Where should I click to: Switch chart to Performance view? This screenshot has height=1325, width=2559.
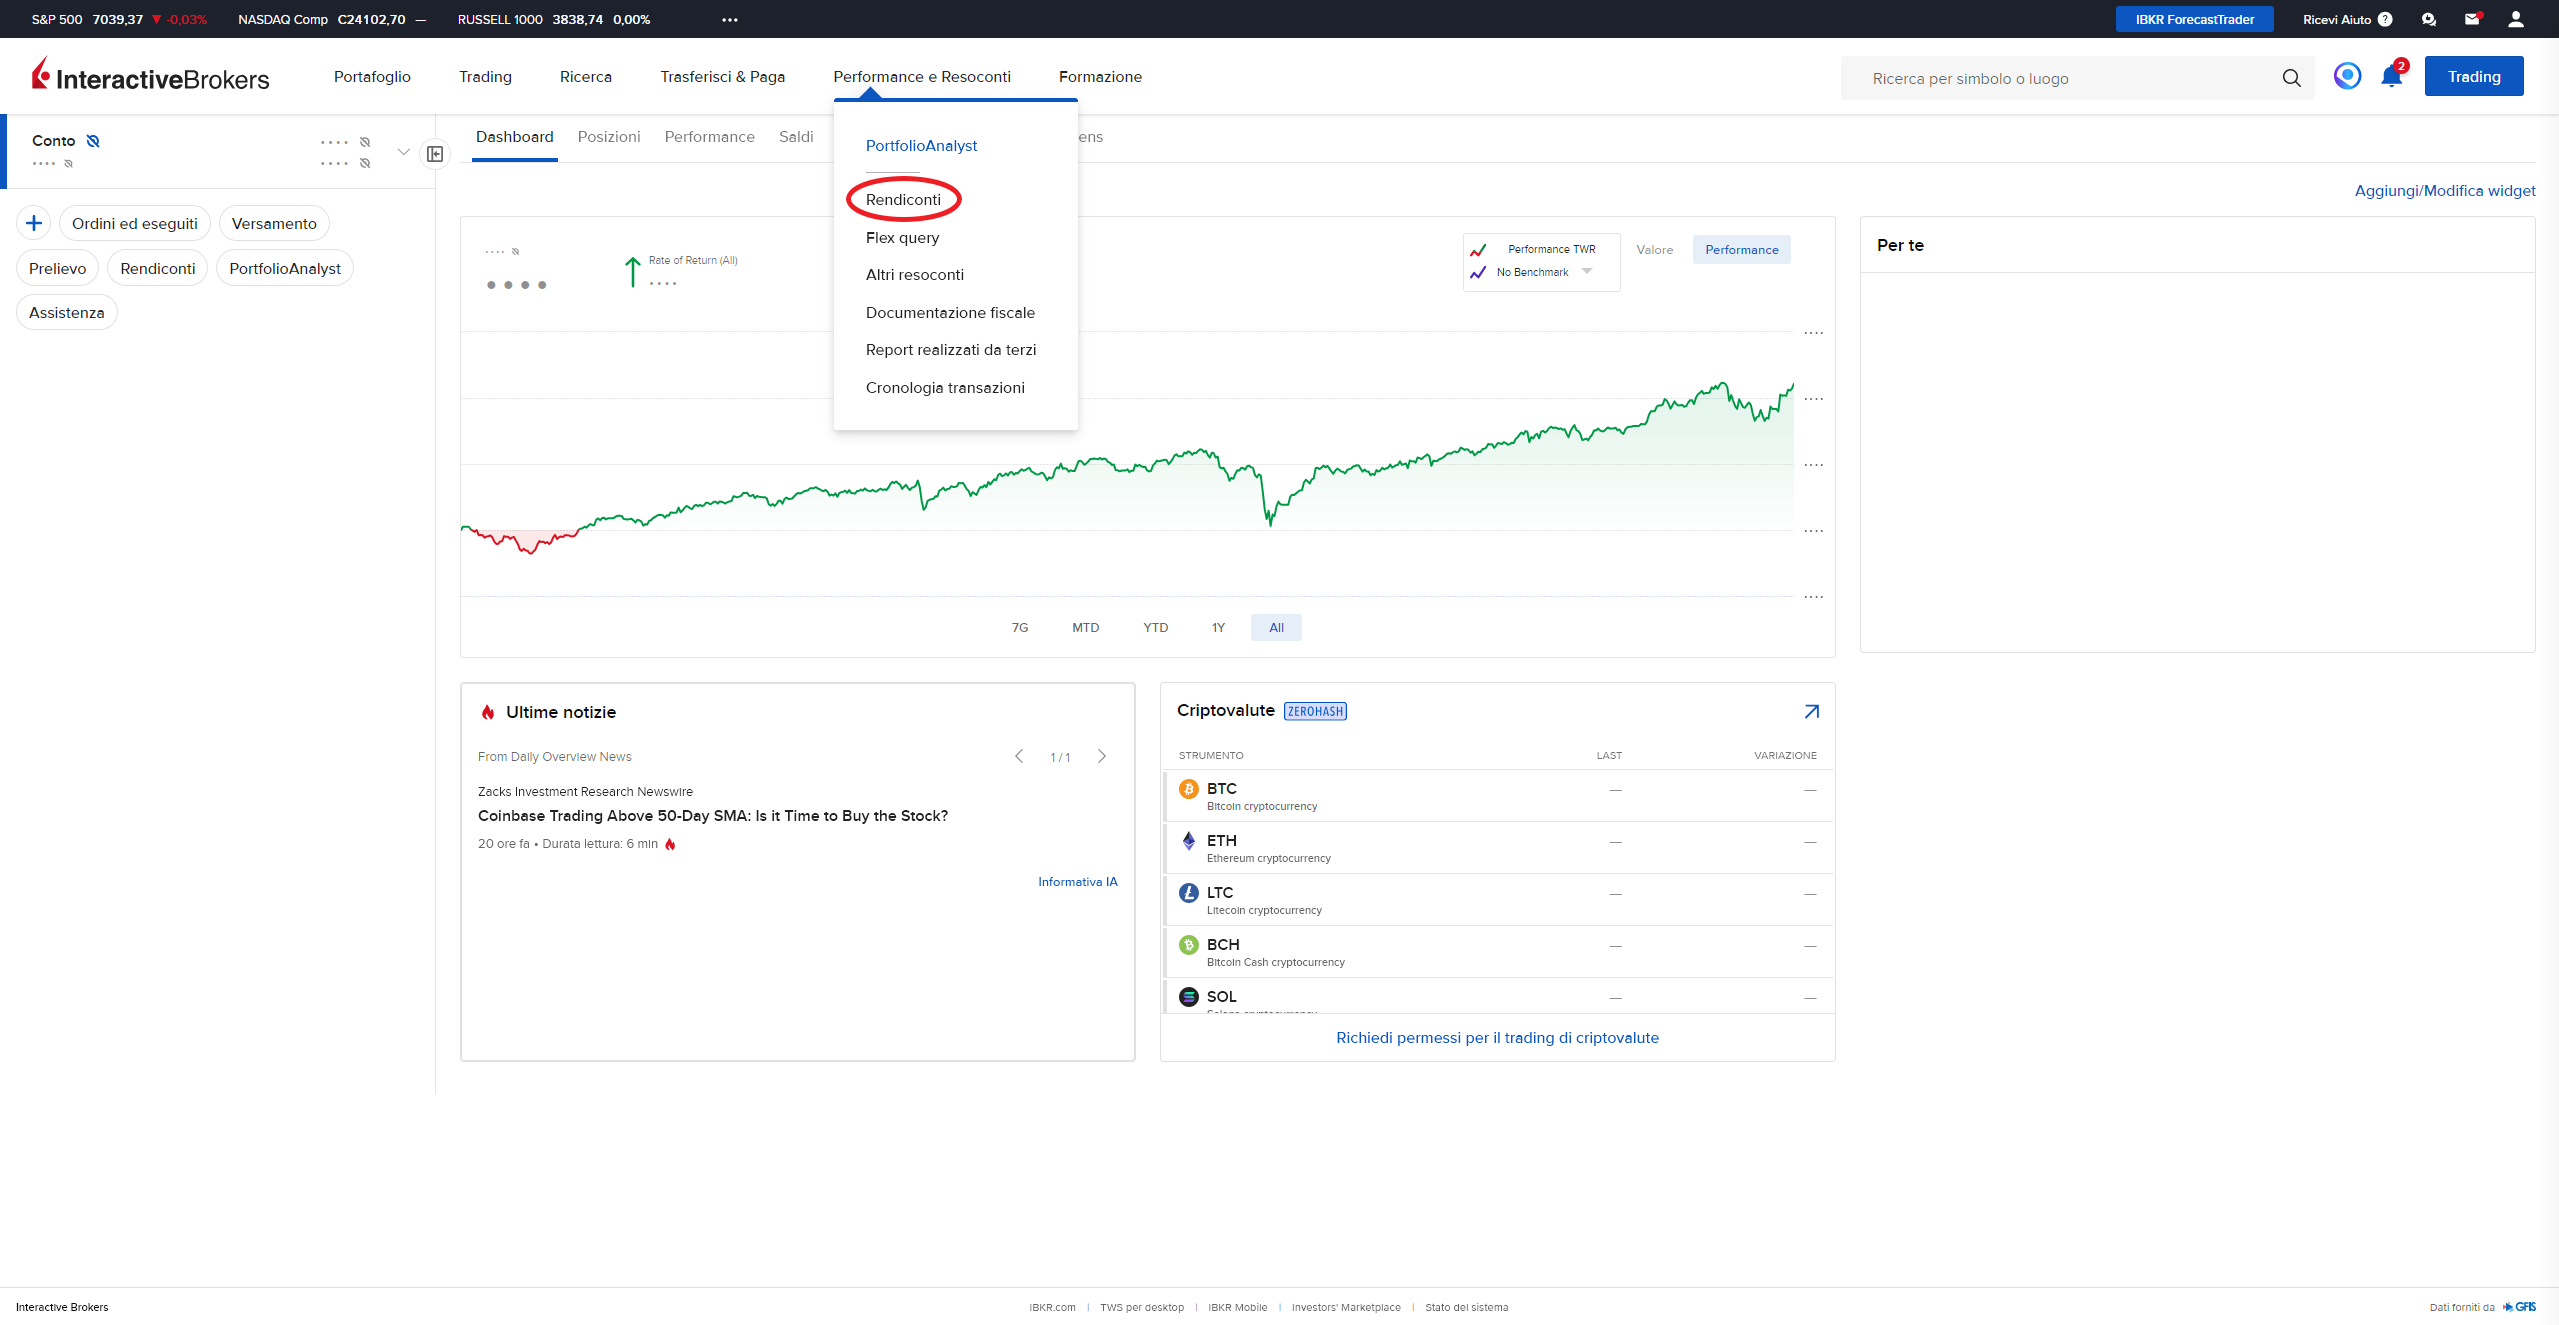[x=1741, y=250]
